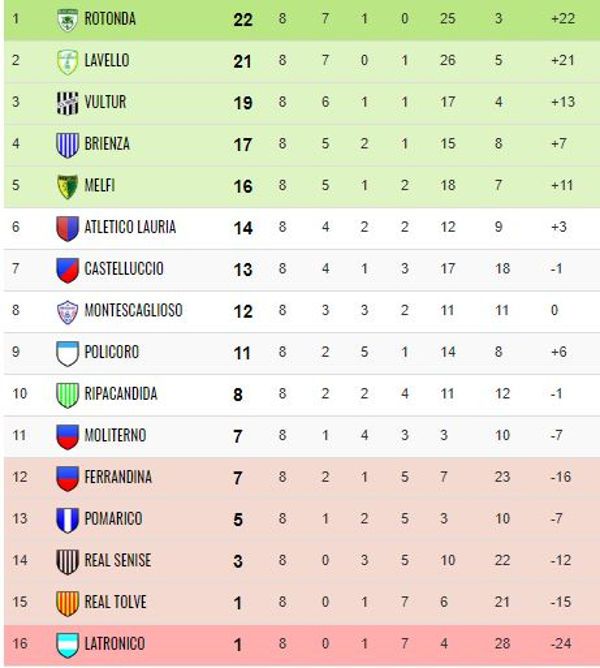The image size is (600, 668).
Task: Click the Ferrandina team name
Action: pos(118,477)
